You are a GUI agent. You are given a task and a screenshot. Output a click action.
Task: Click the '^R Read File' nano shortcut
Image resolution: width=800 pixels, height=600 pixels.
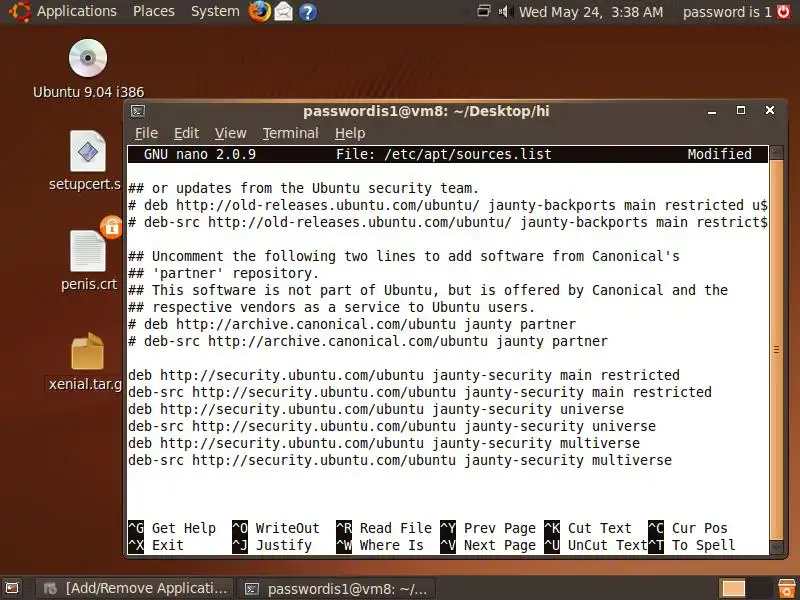pos(384,528)
